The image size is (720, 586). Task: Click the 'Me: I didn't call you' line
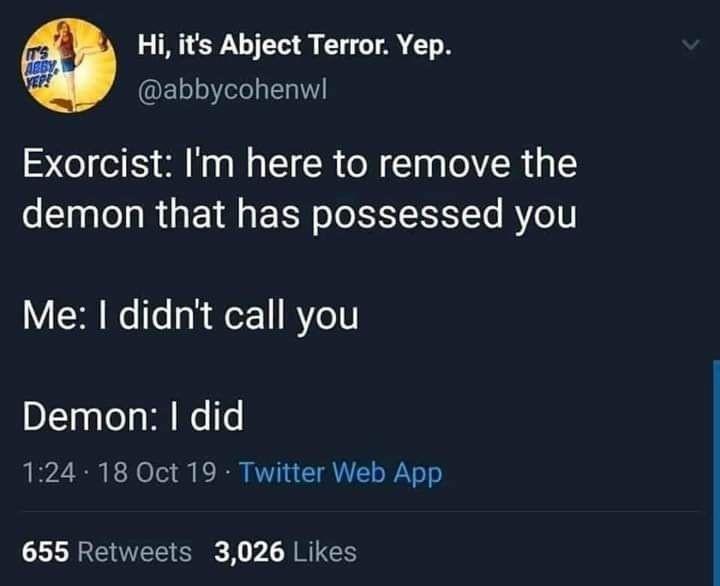click(x=191, y=316)
